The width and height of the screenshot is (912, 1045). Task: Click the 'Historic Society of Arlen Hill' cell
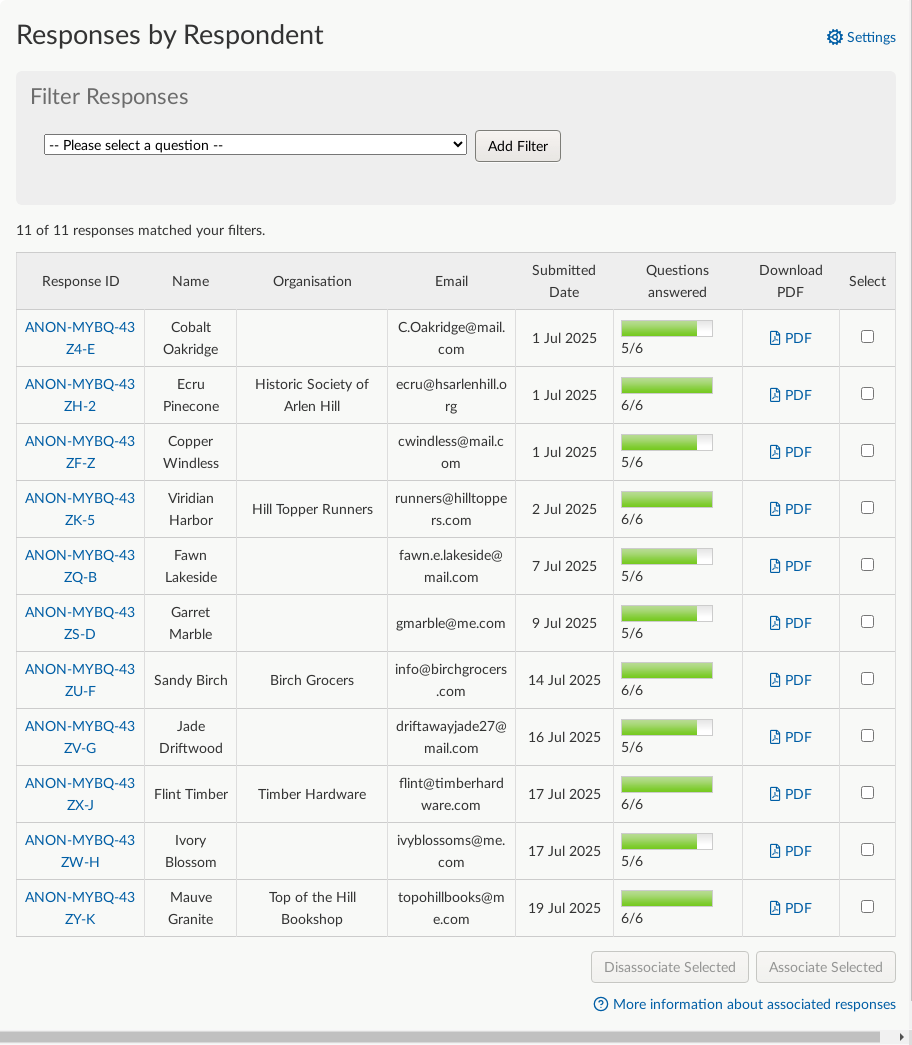click(x=312, y=395)
